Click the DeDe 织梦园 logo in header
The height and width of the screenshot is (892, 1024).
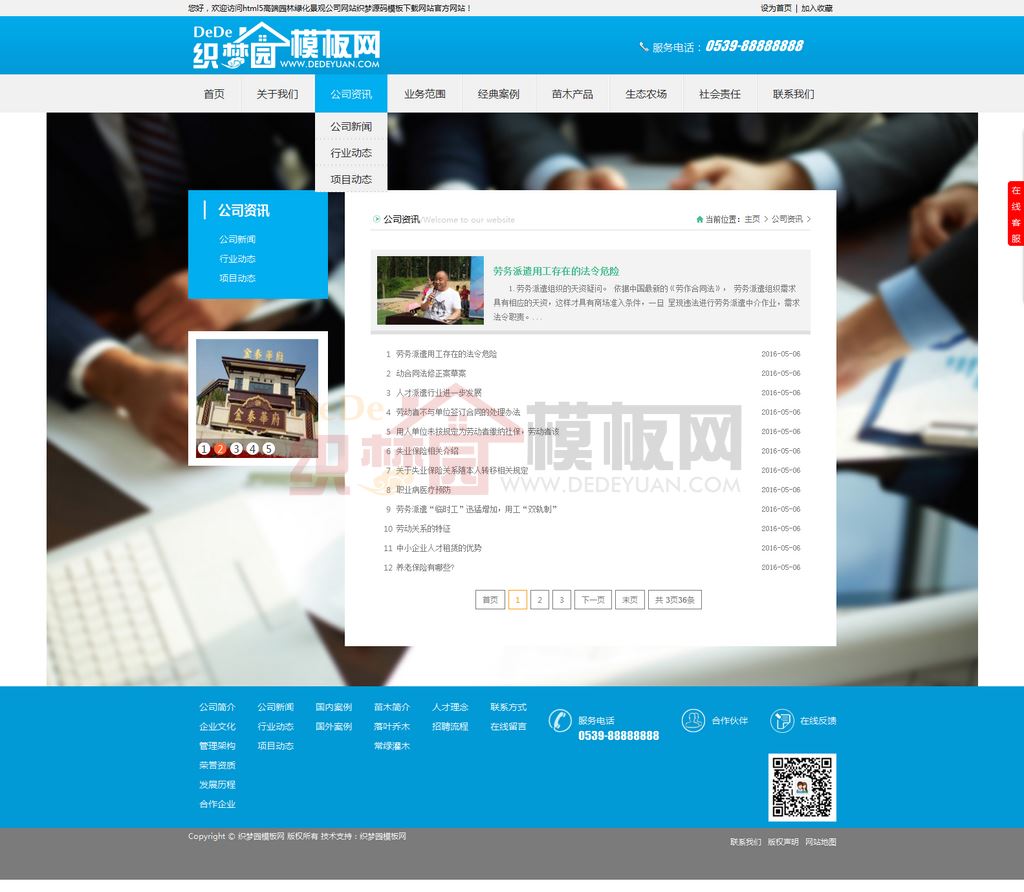(286, 46)
